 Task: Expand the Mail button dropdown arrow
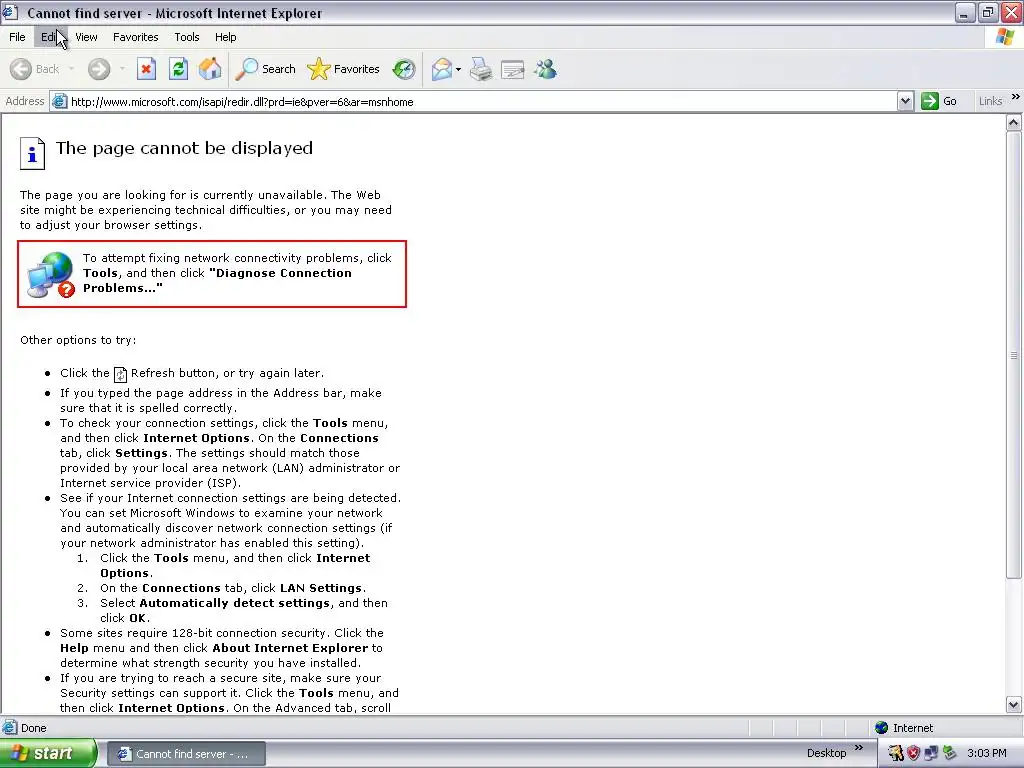(458, 69)
